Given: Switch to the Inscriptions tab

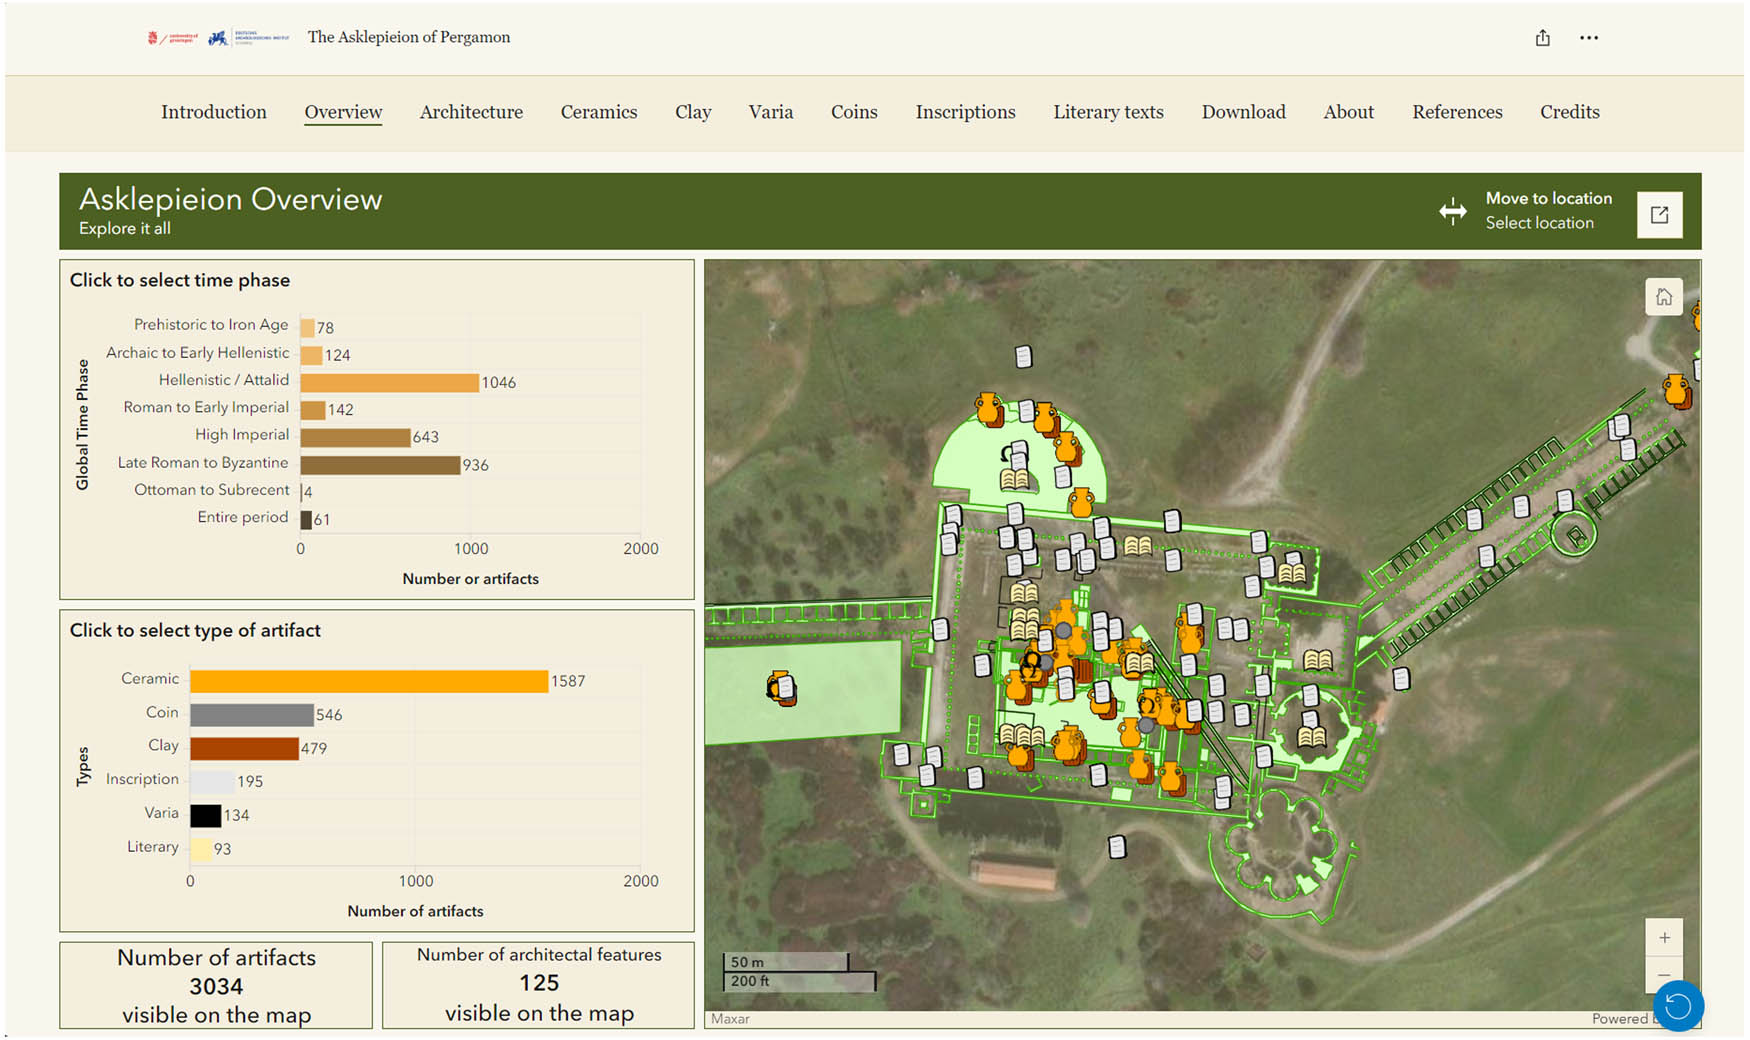Looking at the screenshot, I should 965,112.
